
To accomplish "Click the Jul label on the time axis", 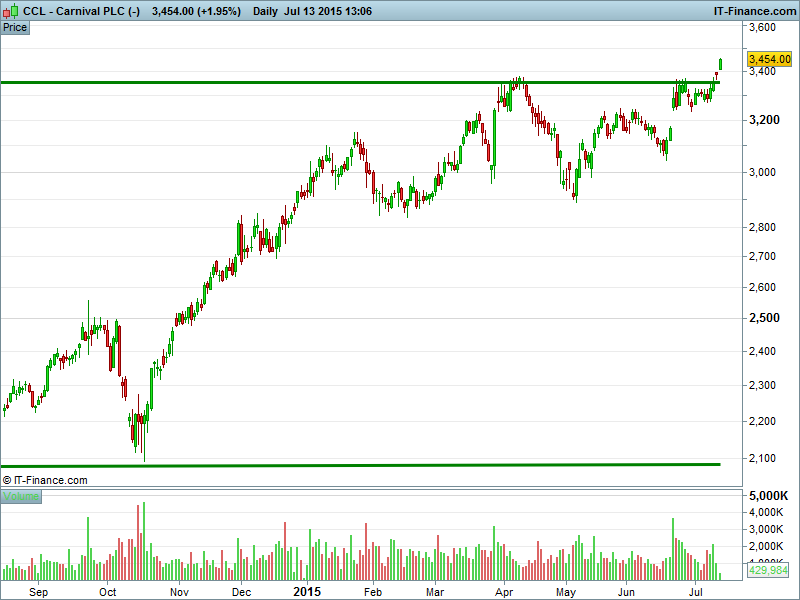I will tap(696, 591).
